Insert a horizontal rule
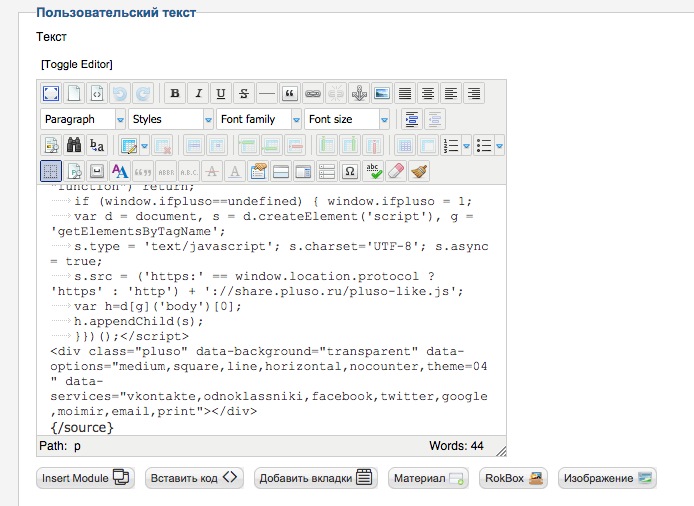This screenshot has width=694, height=506. click(x=267, y=93)
